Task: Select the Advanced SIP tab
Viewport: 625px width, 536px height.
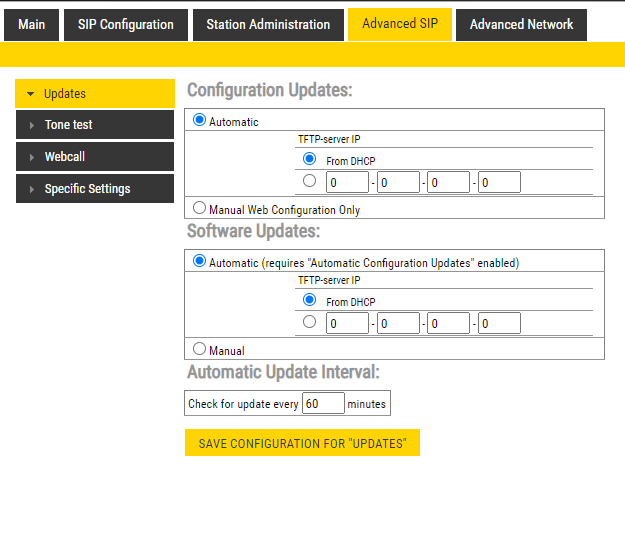Action: (399, 25)
